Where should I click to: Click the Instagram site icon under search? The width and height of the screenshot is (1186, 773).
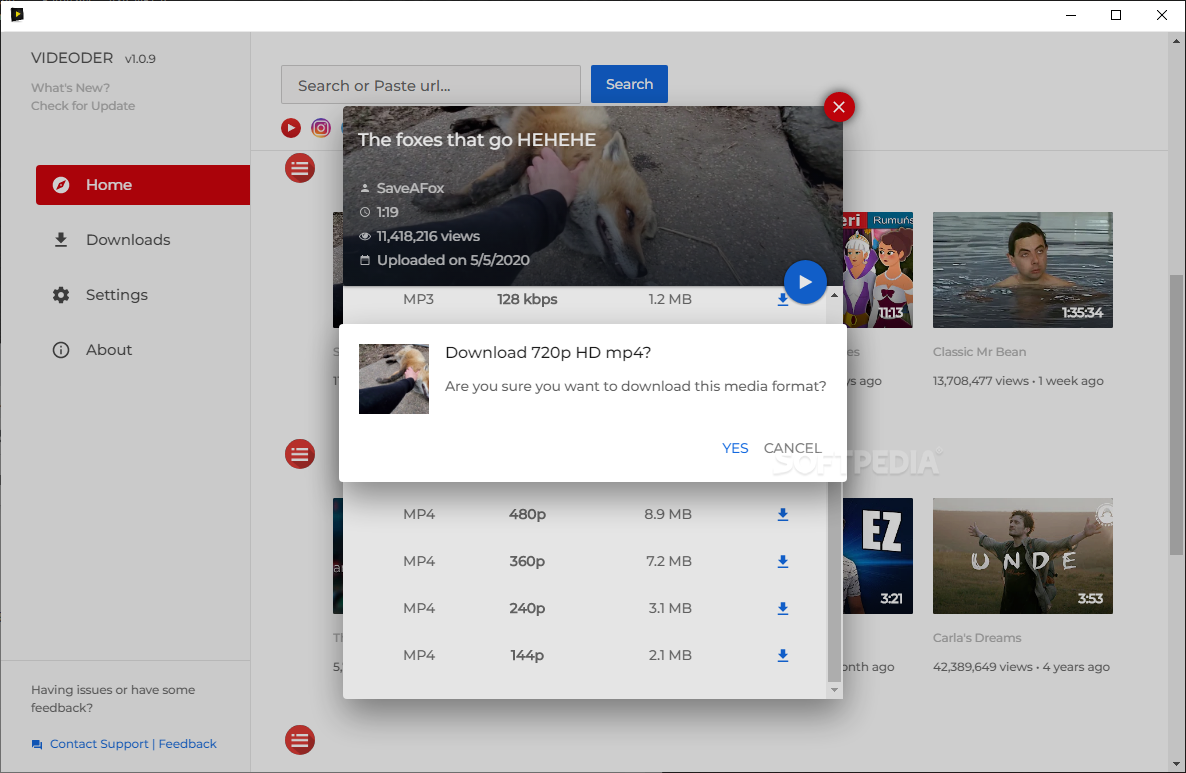pyautogui.click(x=321, y=128)
